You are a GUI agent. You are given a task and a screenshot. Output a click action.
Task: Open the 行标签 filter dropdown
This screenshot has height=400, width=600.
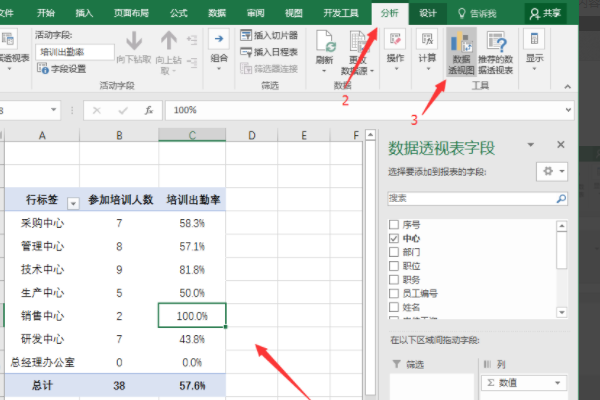pyautogui.click(x=71, y=201)
